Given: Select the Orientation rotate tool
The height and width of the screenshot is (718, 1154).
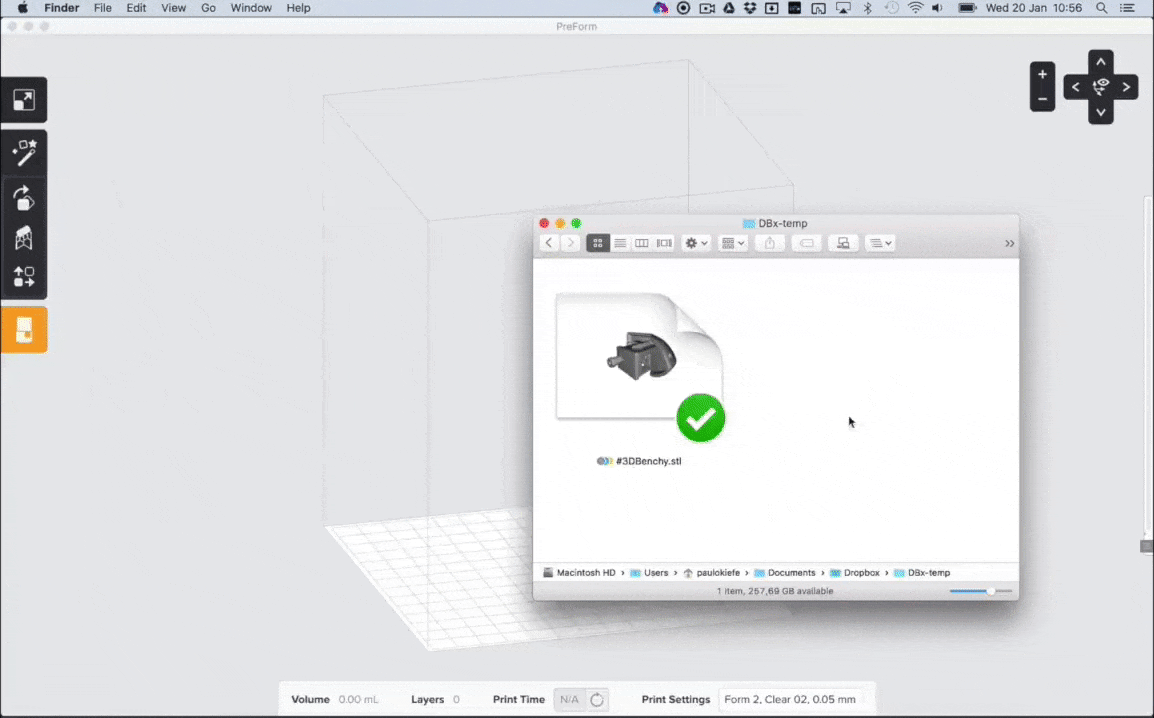Looking at the screenshot, I should [24, 199].
